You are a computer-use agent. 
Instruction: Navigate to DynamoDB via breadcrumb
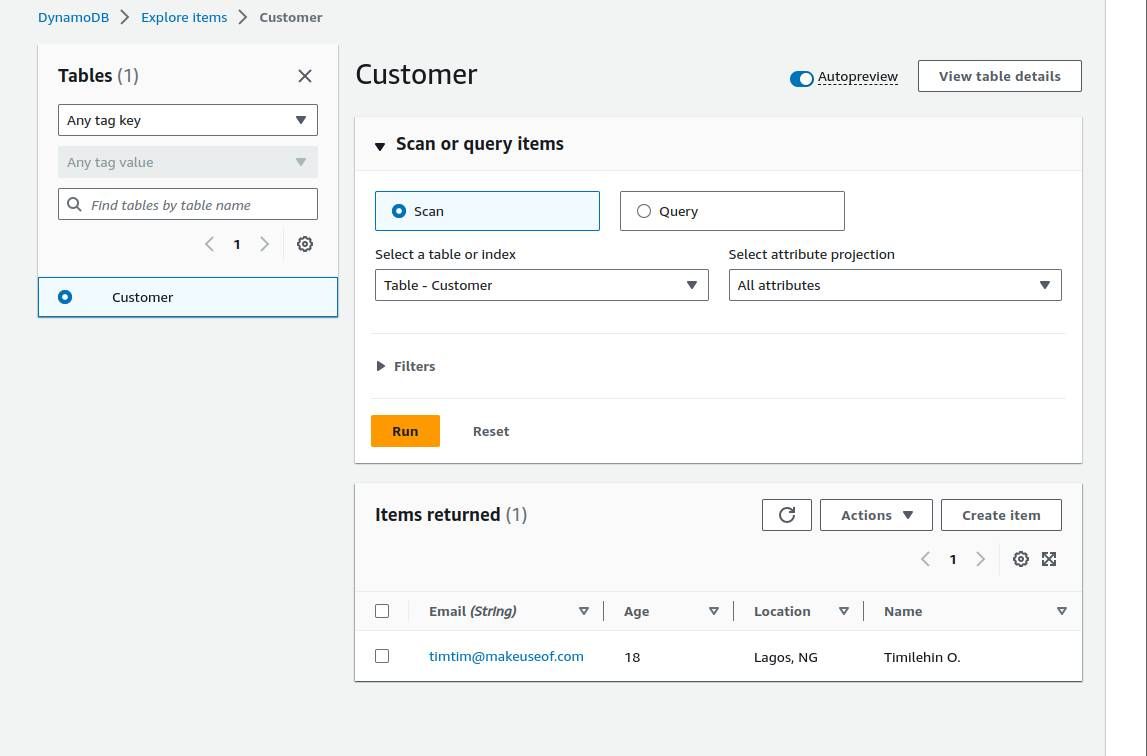73,17
